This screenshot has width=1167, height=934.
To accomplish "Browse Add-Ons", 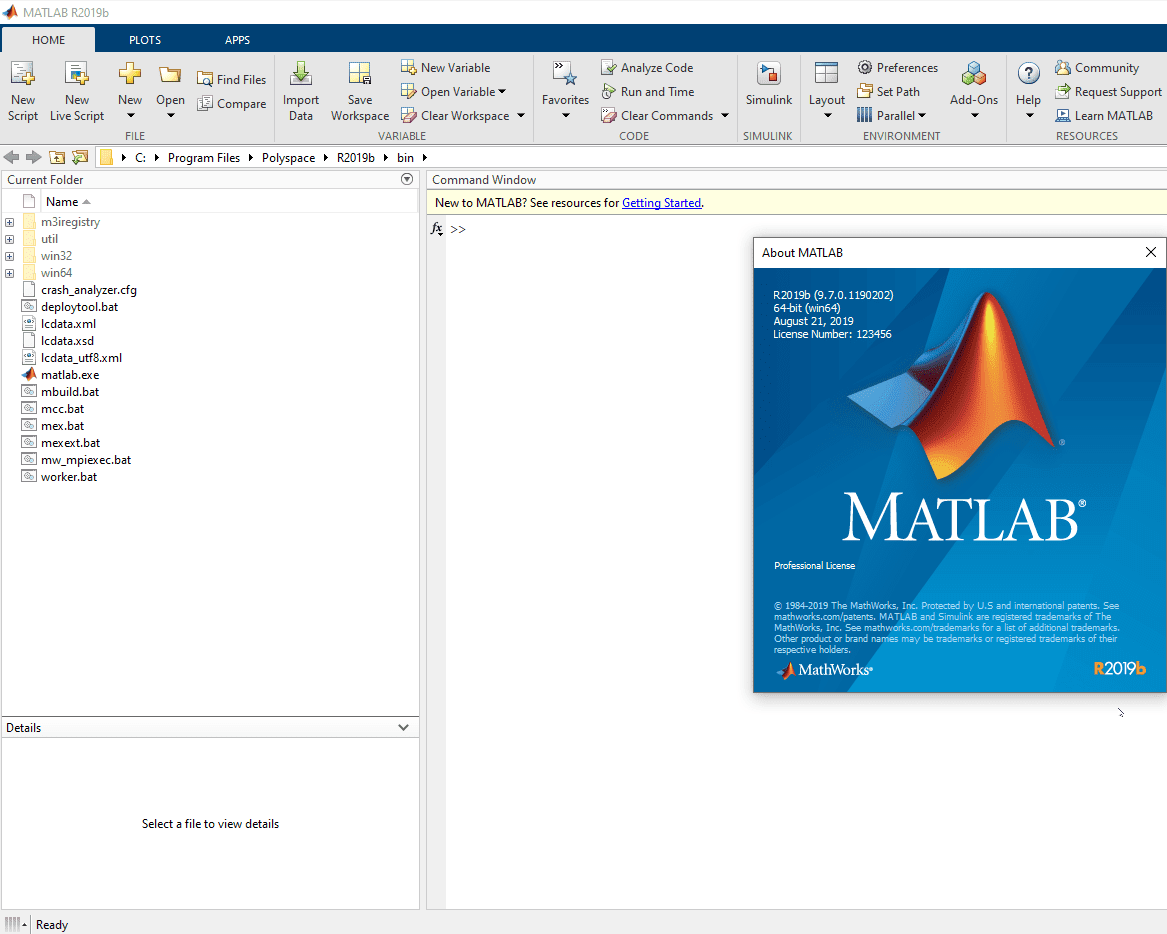I will (x=973, y=88).
